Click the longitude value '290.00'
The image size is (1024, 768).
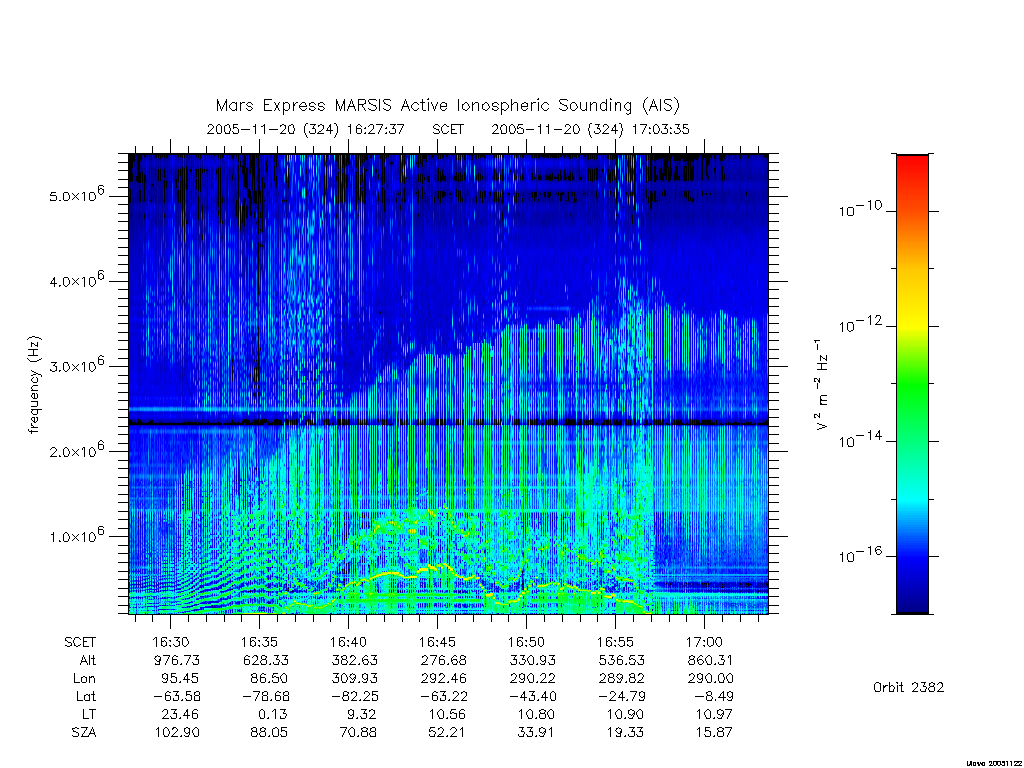[711, 679]
